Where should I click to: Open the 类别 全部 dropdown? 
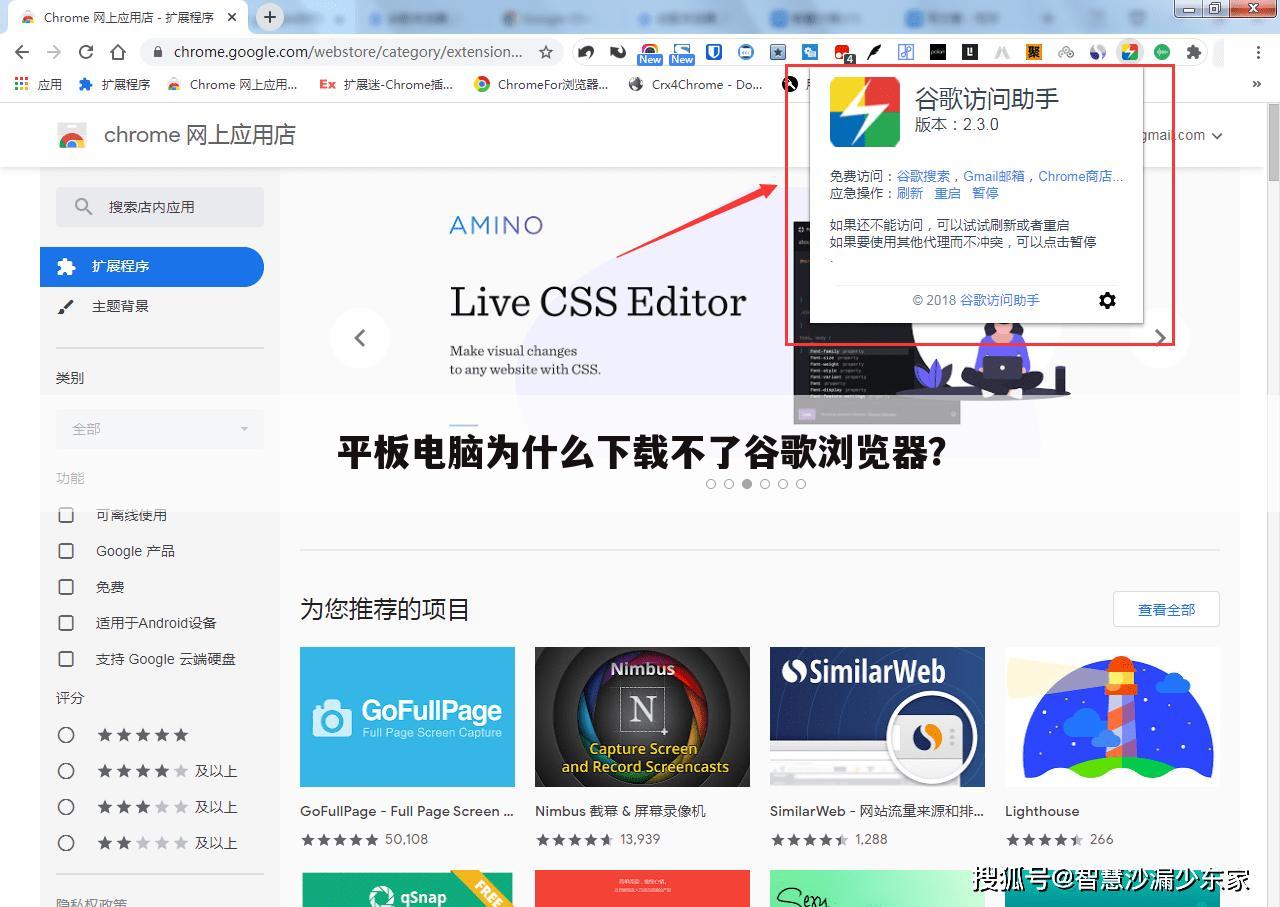coord(160,429)
